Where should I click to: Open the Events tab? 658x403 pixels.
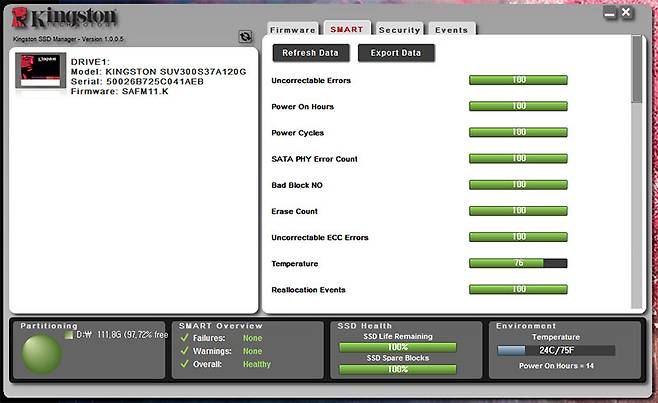point(451,30)
